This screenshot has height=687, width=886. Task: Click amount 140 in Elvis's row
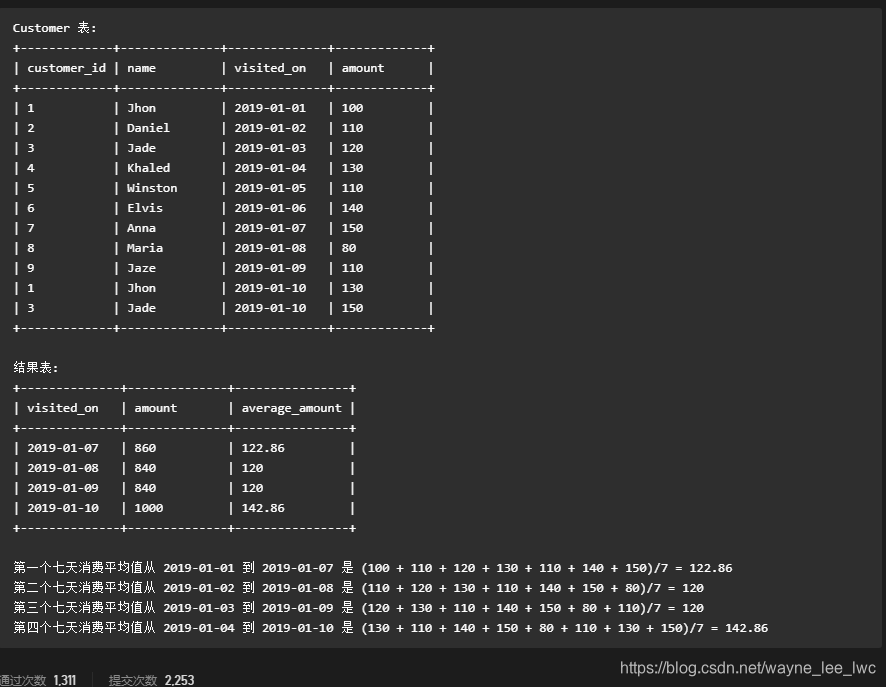(x=352, y=208)
